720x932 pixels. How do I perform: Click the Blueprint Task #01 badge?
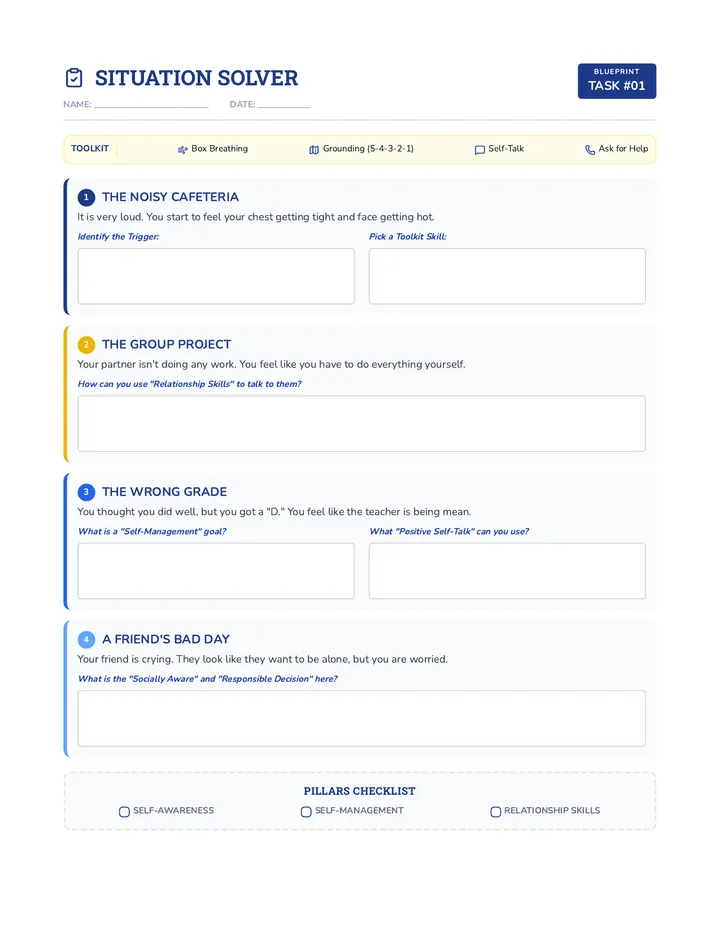click(x=617, y=81)
